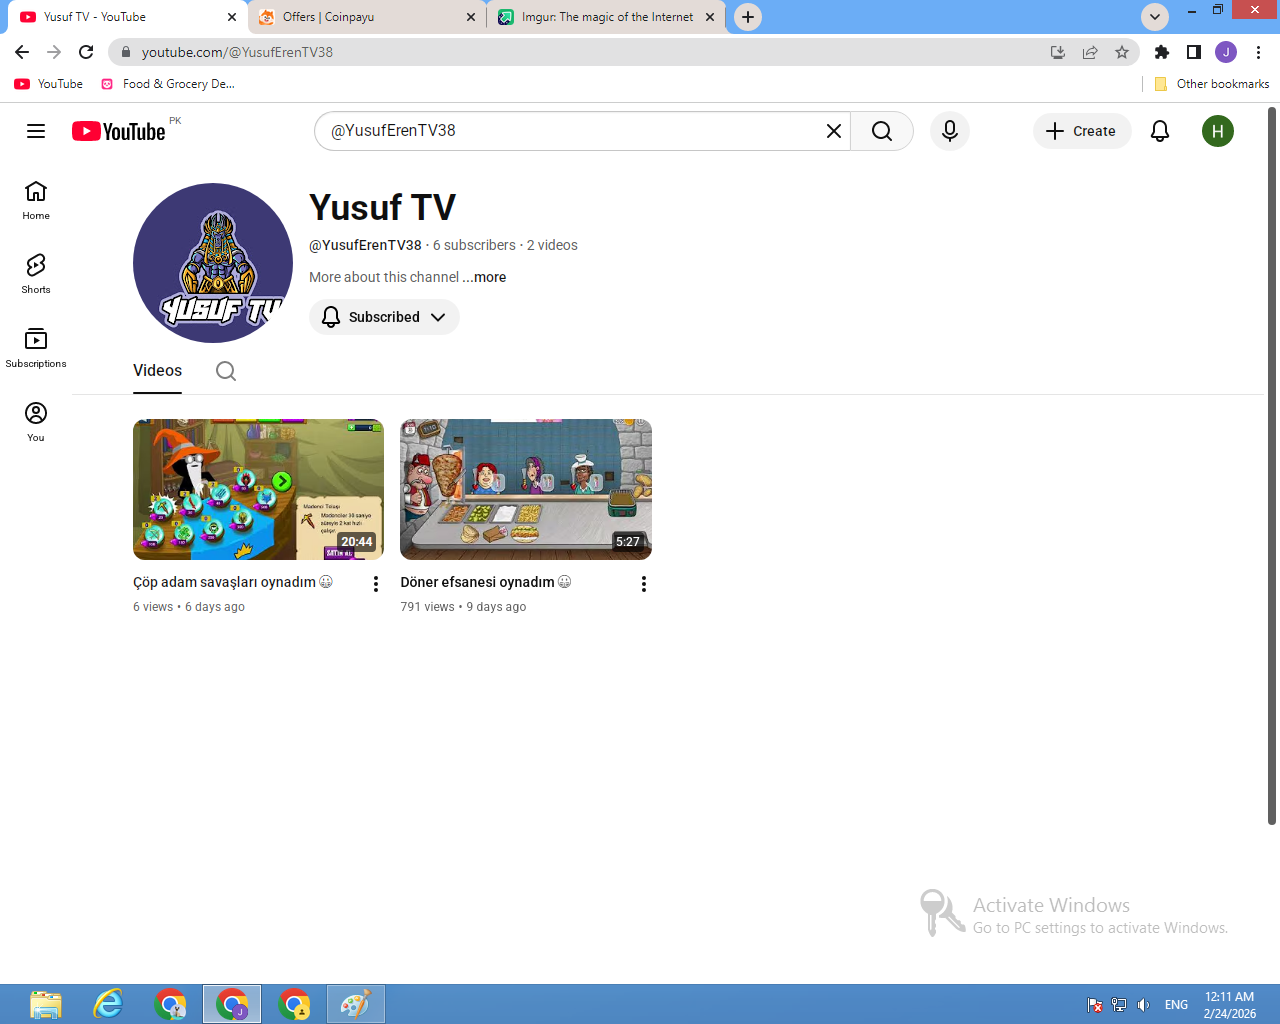Open the YouTube hamburger guide menu

36,131
